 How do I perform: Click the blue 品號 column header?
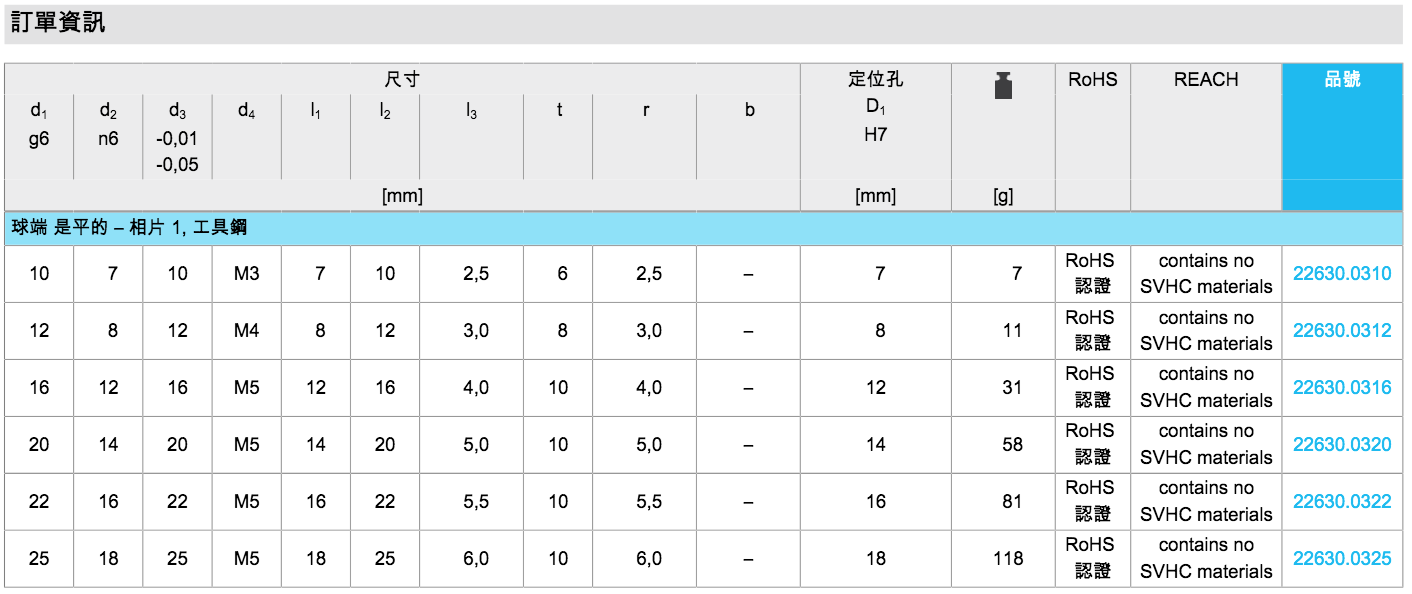click(x=1342, y=80)
